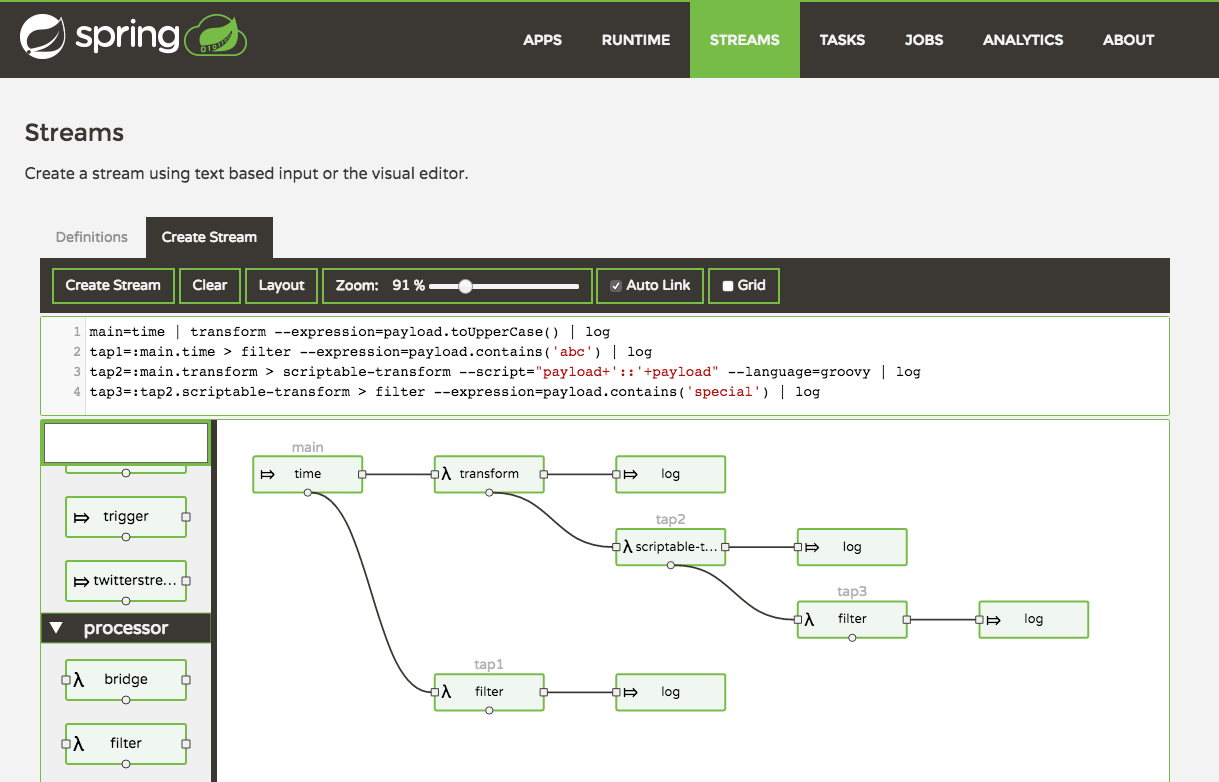Click the tap2 stream name label

pyautogui.click(x=671, y=519)
